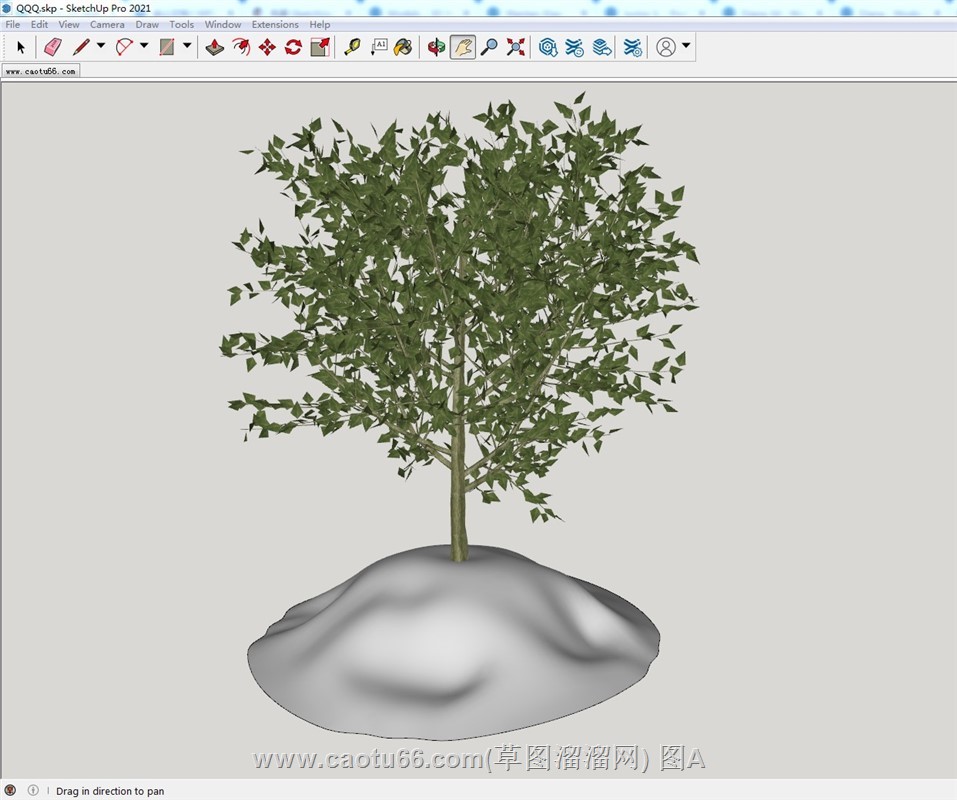Click the SketchUp app icon in title bar
Image resolution: width=957 pixels, height=800 pixels.
click(x=7, y=8)
